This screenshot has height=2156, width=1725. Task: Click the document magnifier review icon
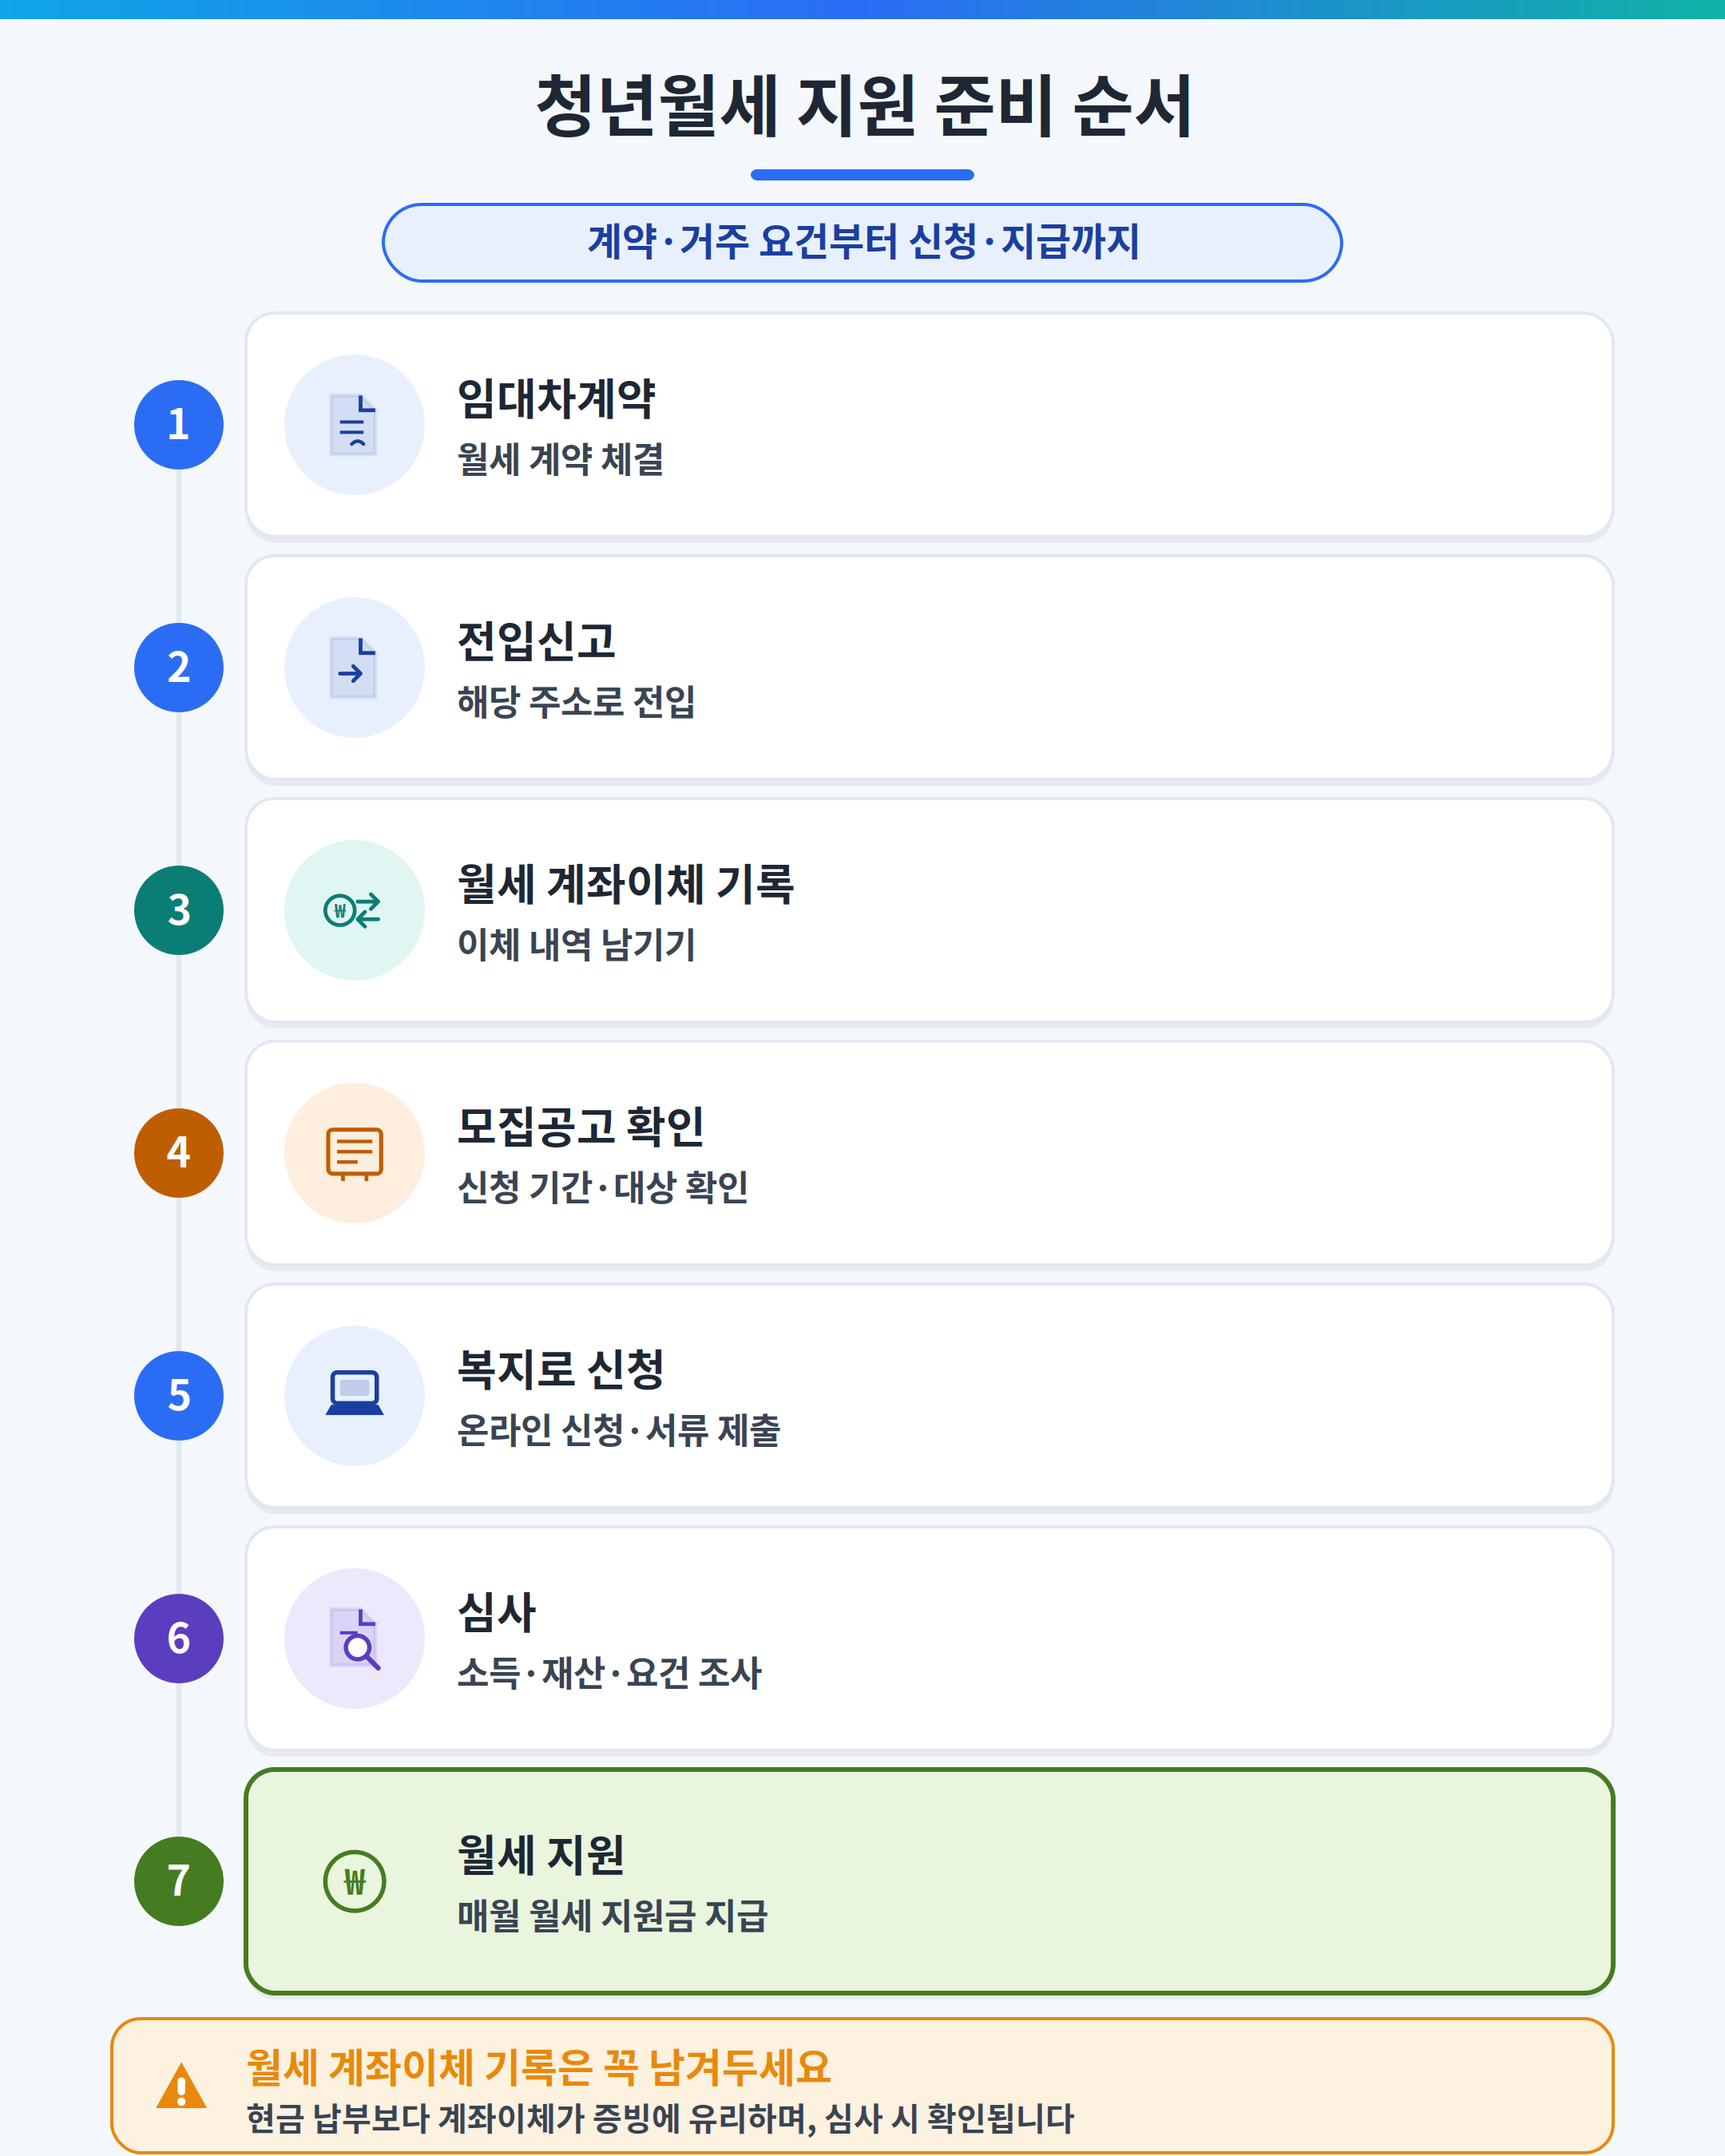click(x=354, y=1638)
